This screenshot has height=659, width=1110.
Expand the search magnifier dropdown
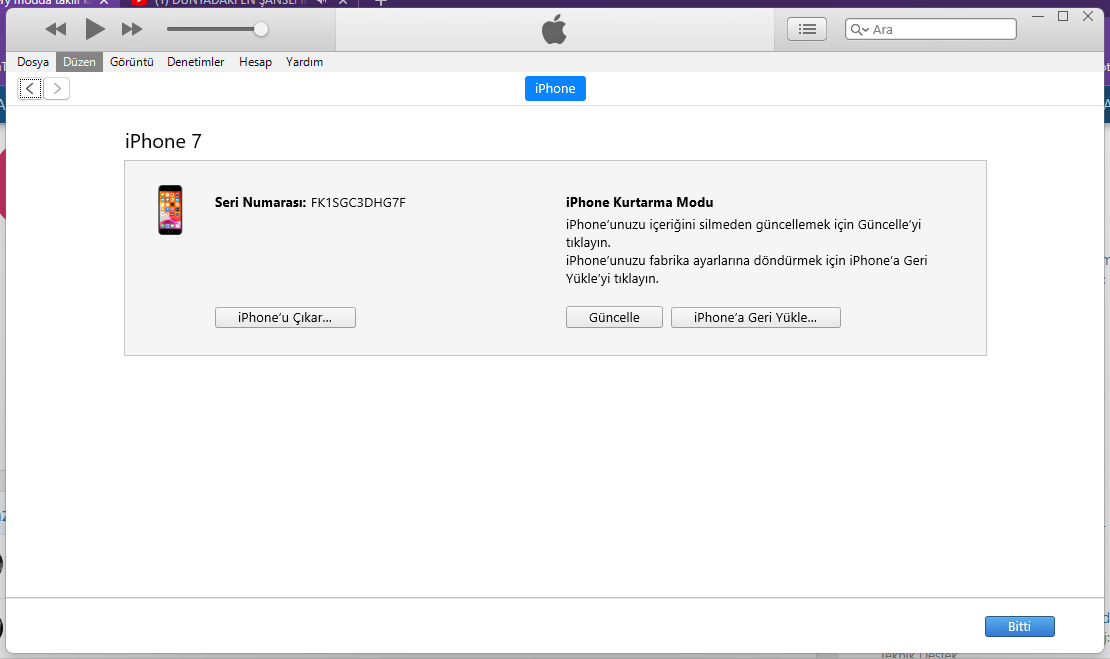coord(859,30)
